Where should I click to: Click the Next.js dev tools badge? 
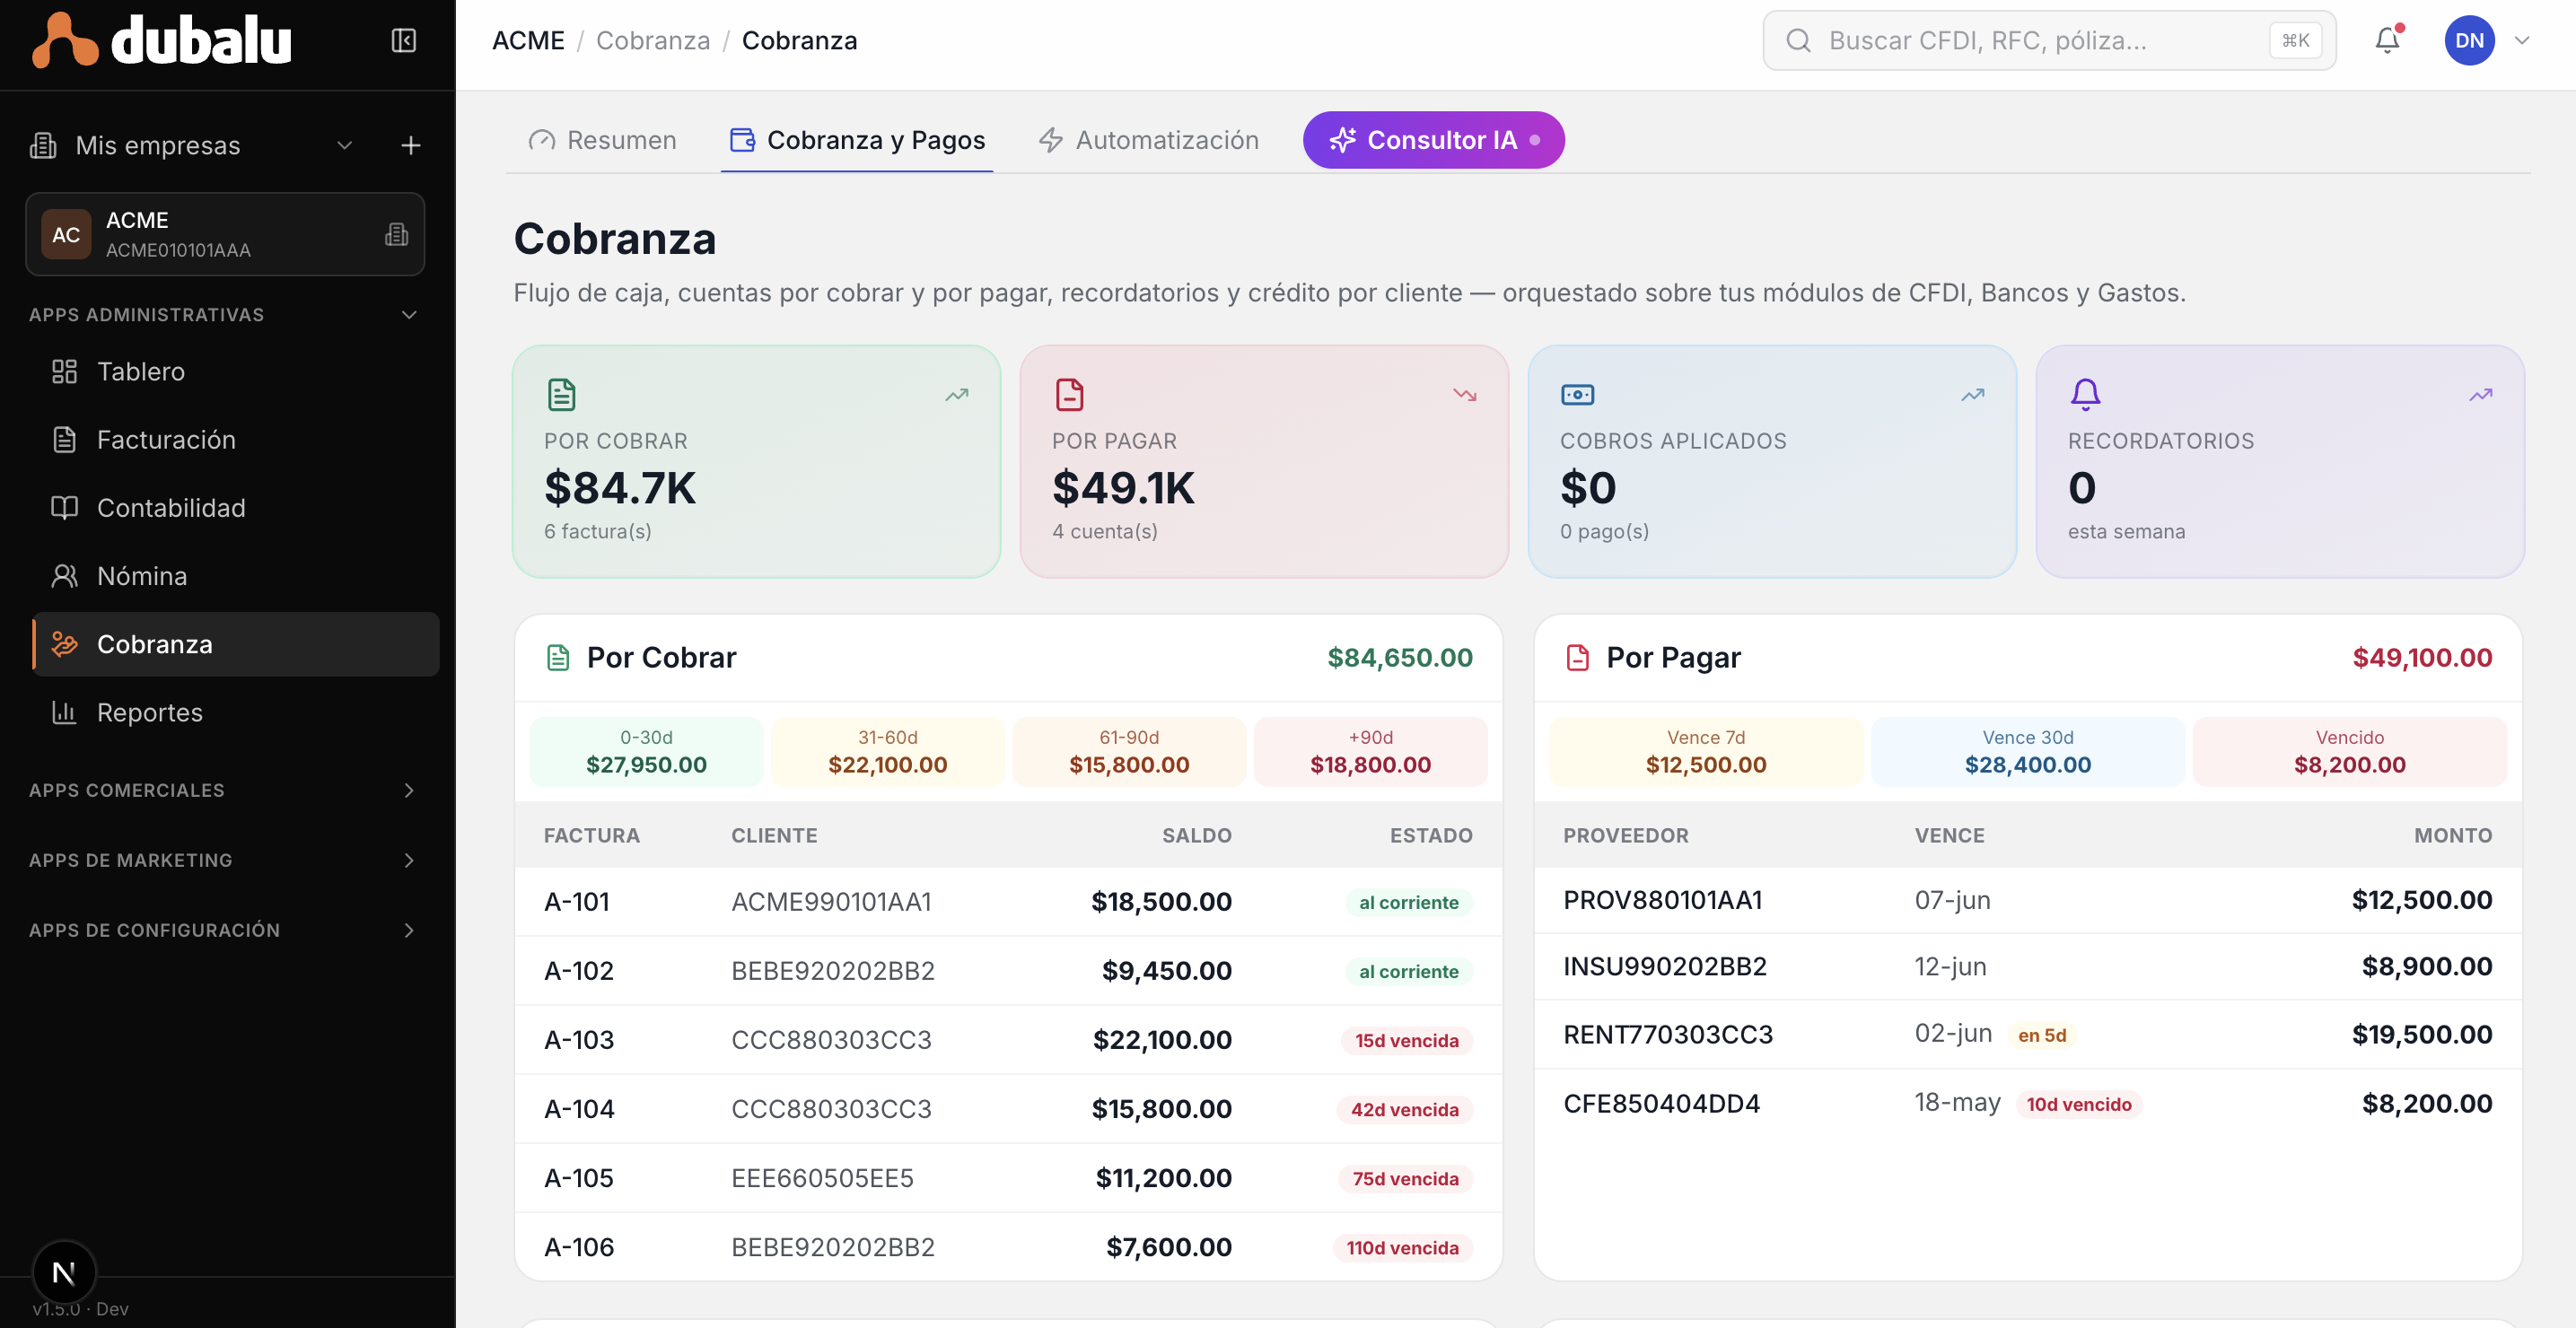pyautogui.click(x=64, y=1272)
